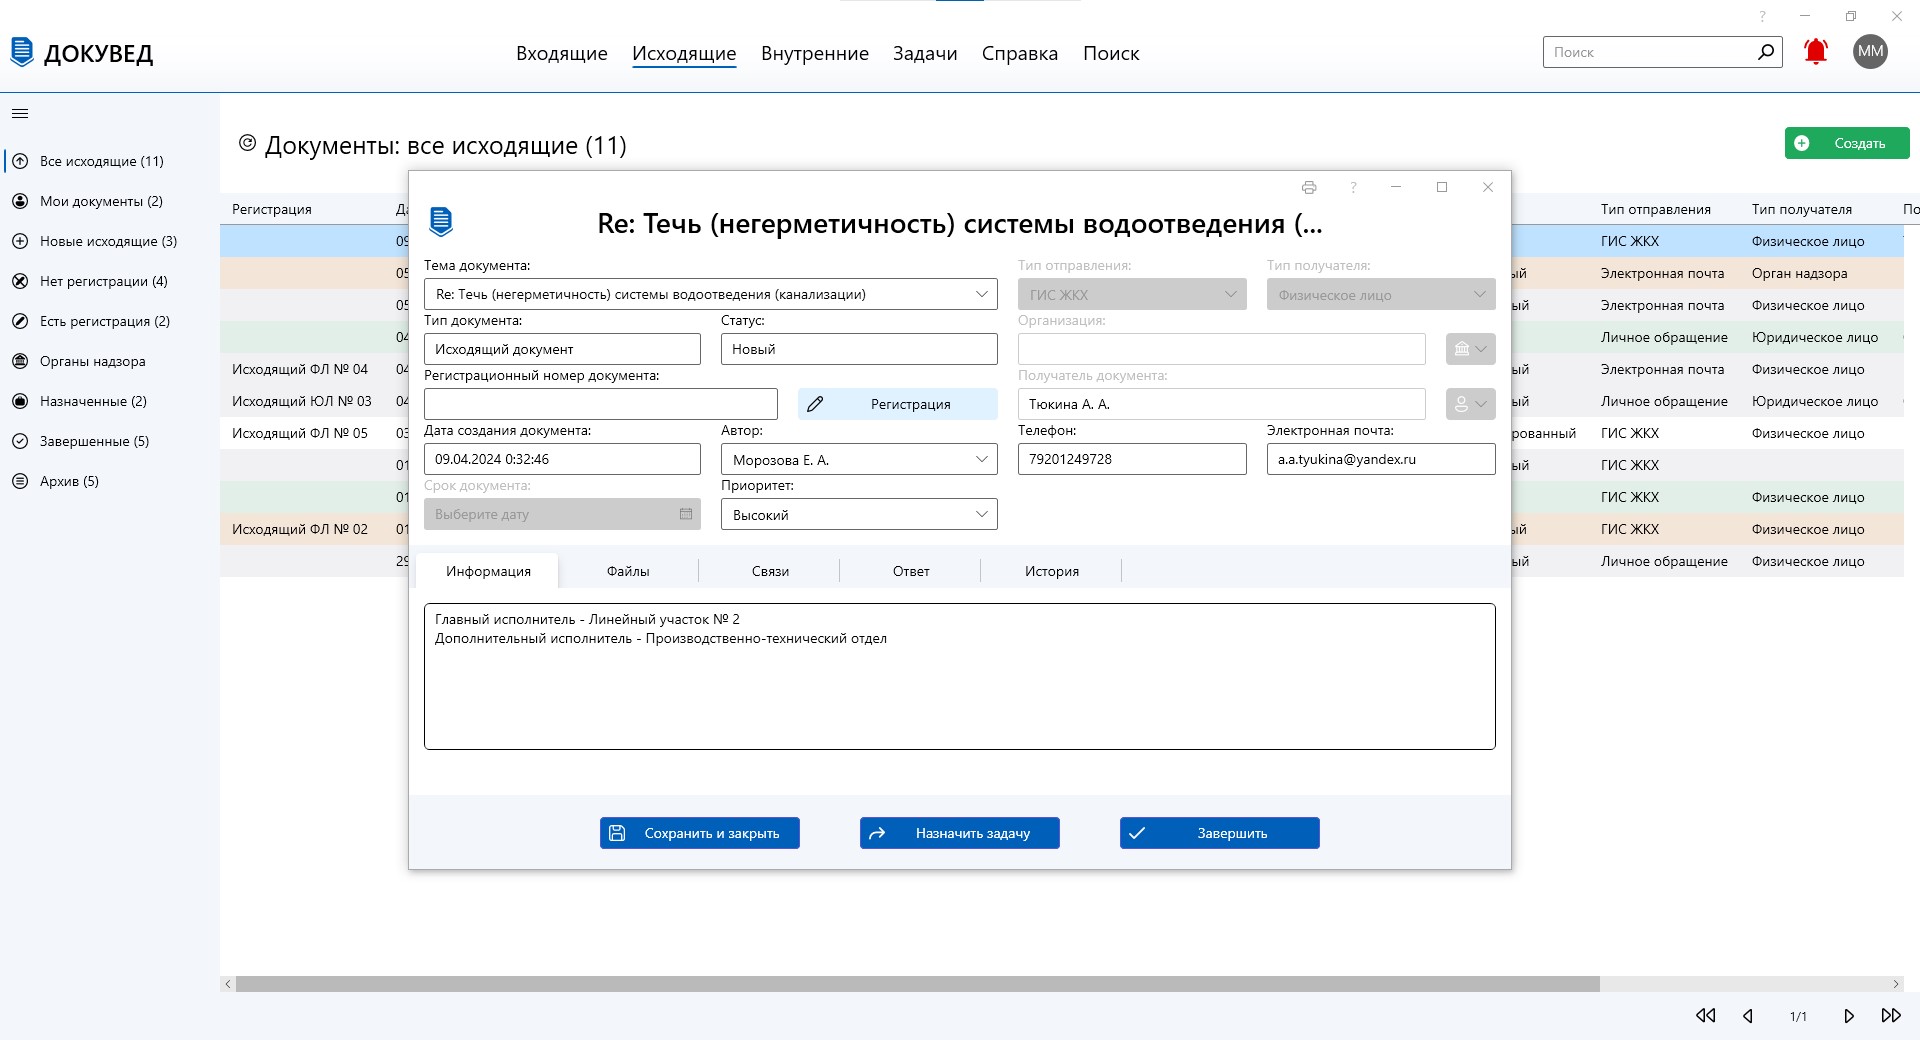Select the Файлы tab

pos(628,571)
